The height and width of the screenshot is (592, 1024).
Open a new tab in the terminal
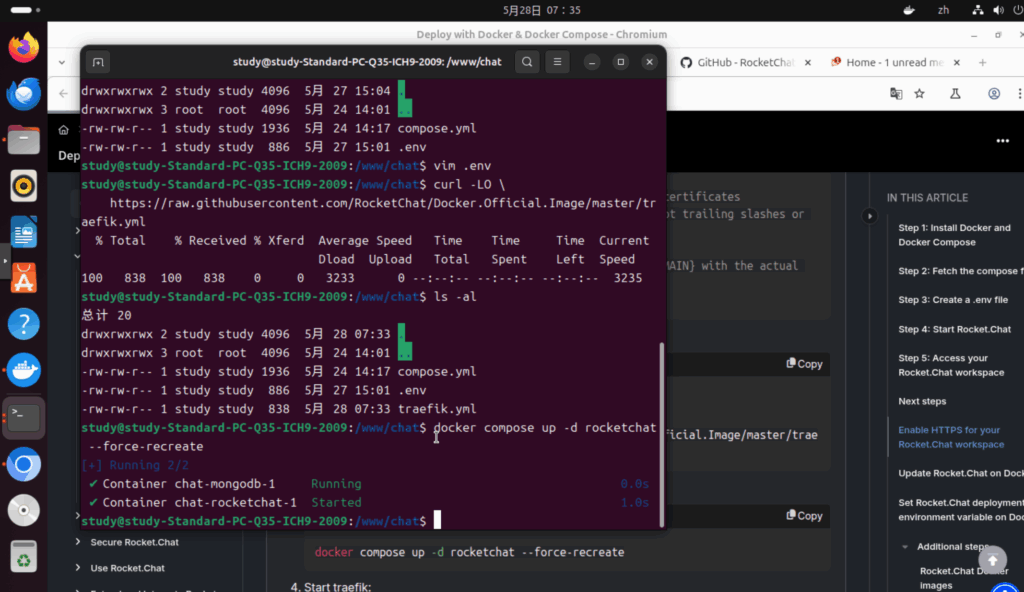pyautogui.click(x=98, y=62)
